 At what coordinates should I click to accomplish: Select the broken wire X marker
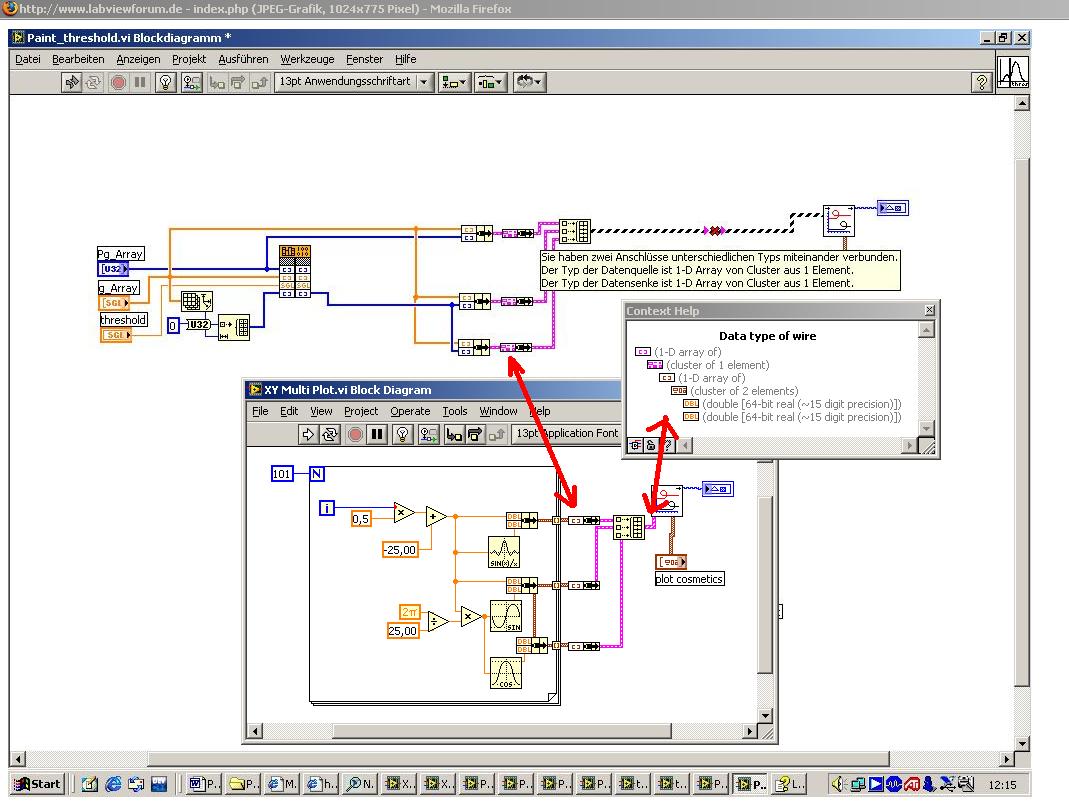click(714, 231)
